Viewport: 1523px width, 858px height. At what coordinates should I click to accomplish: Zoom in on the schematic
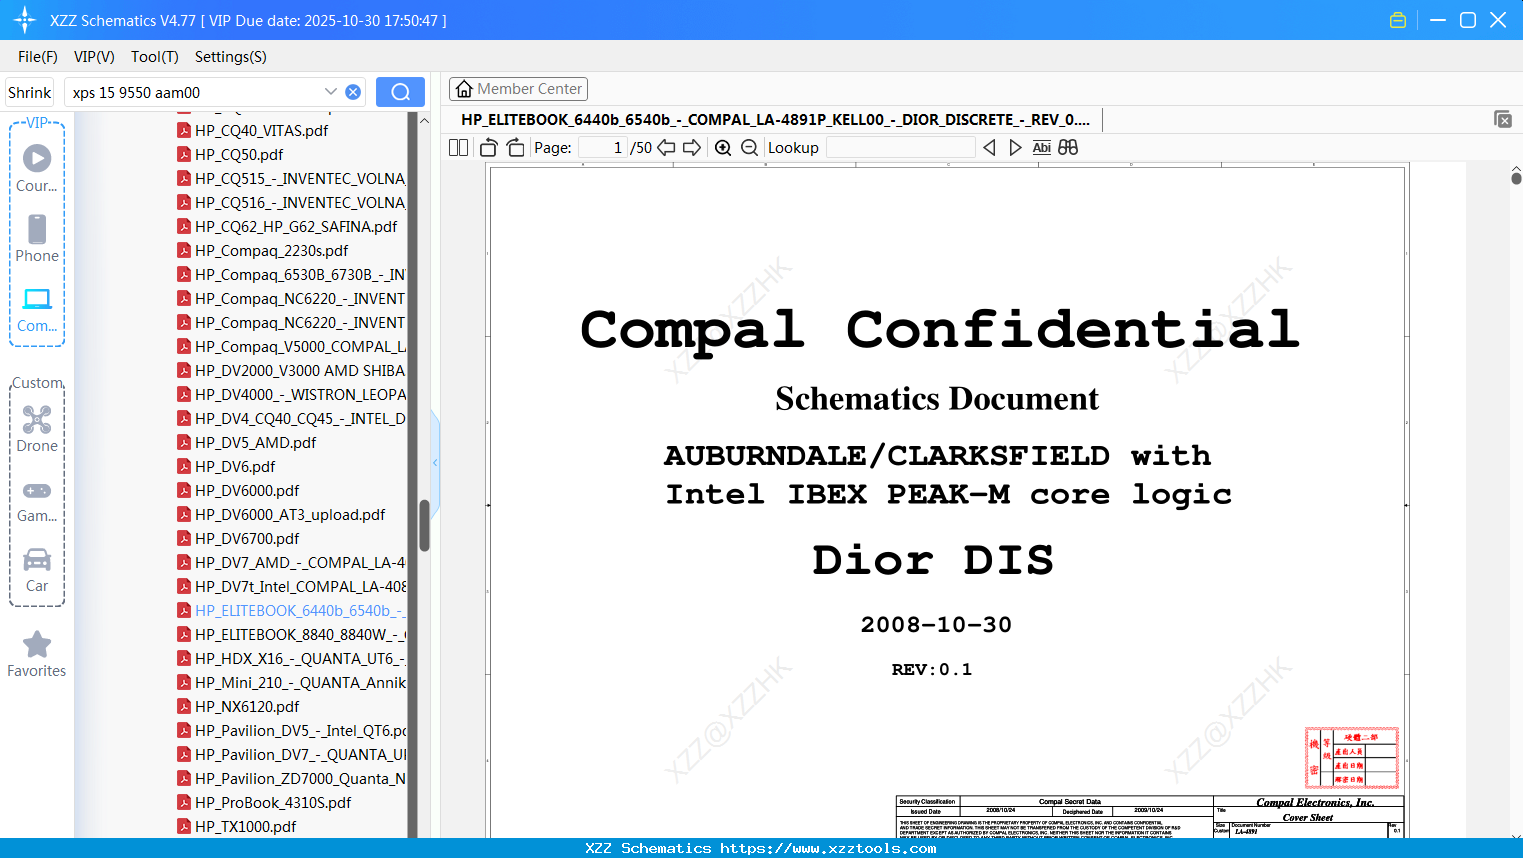723,147
